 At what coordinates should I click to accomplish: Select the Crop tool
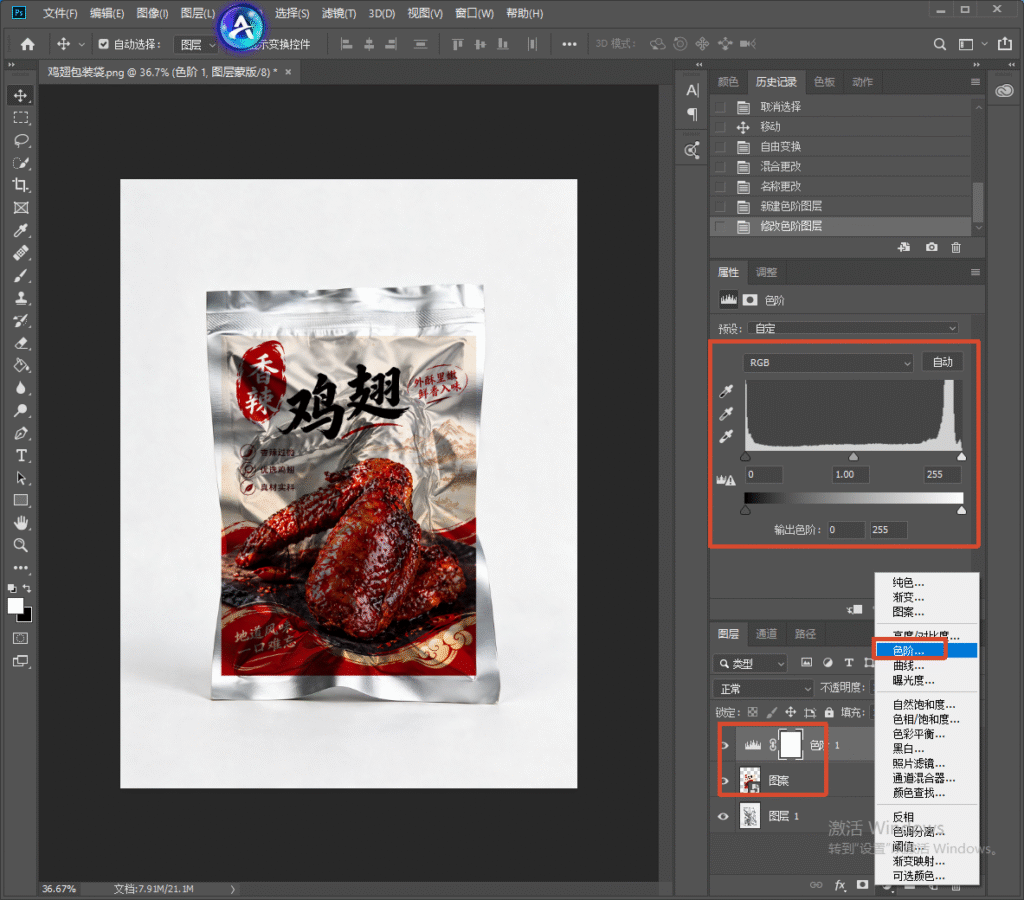21,185
